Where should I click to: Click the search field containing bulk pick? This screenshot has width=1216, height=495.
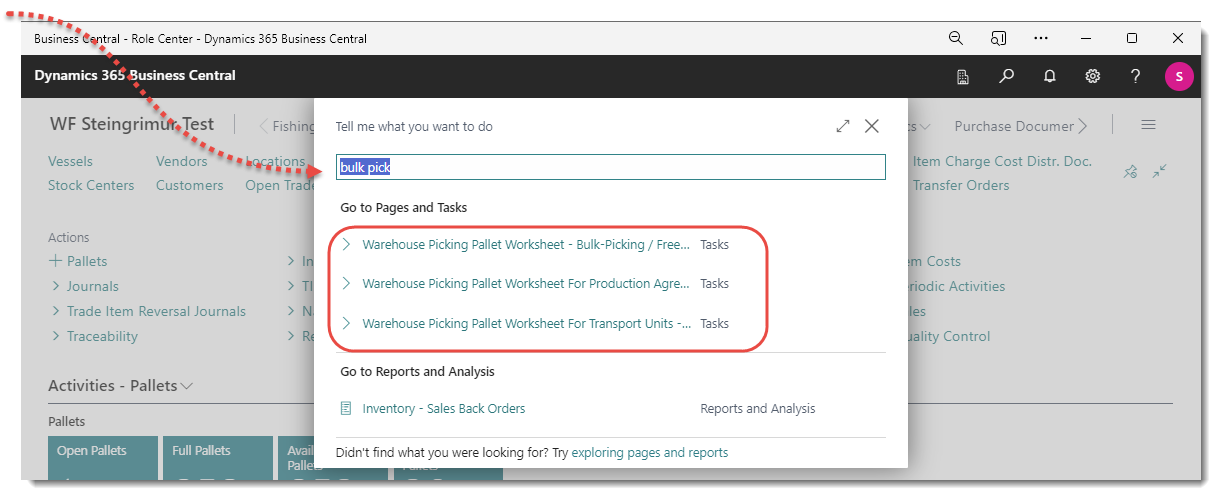(611, 167)
